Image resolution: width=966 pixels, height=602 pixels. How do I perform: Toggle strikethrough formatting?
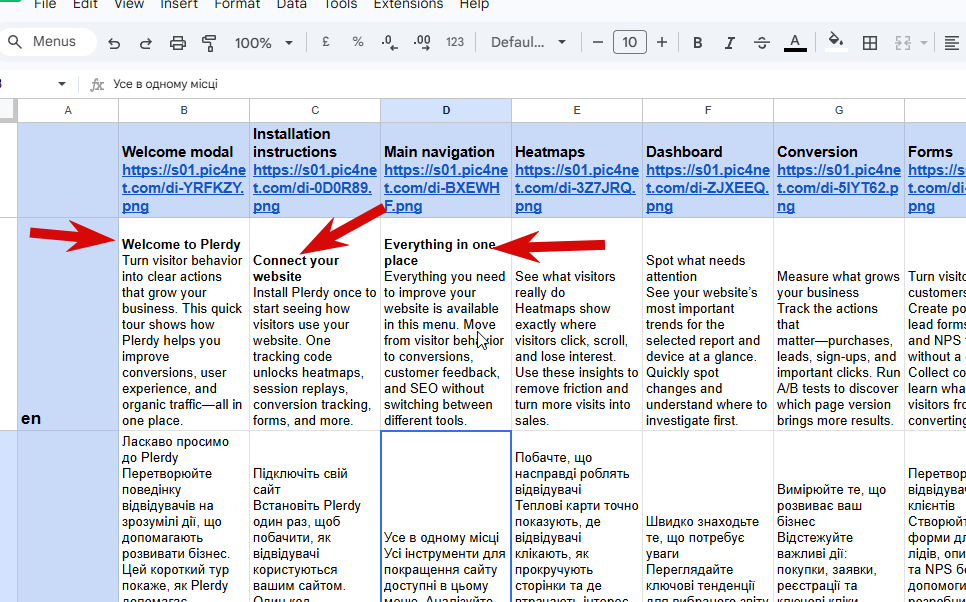(762, 43)
